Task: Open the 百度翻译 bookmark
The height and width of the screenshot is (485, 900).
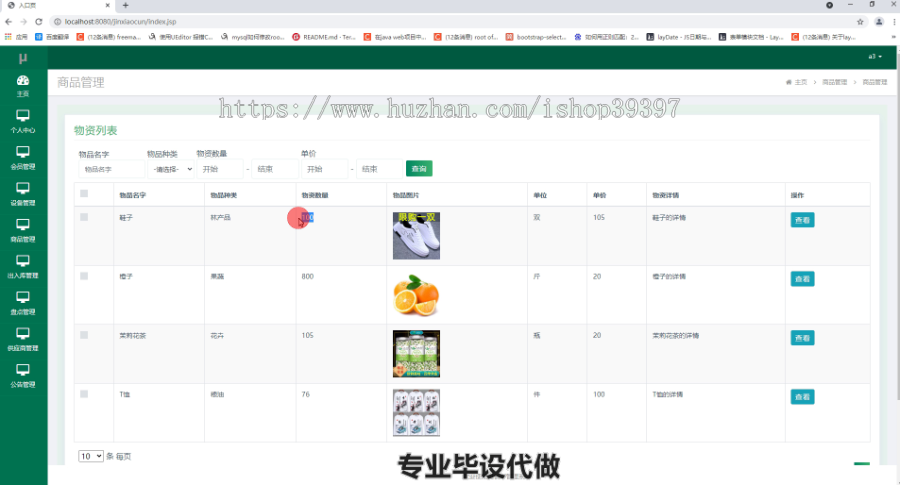Action: point(52,37)
